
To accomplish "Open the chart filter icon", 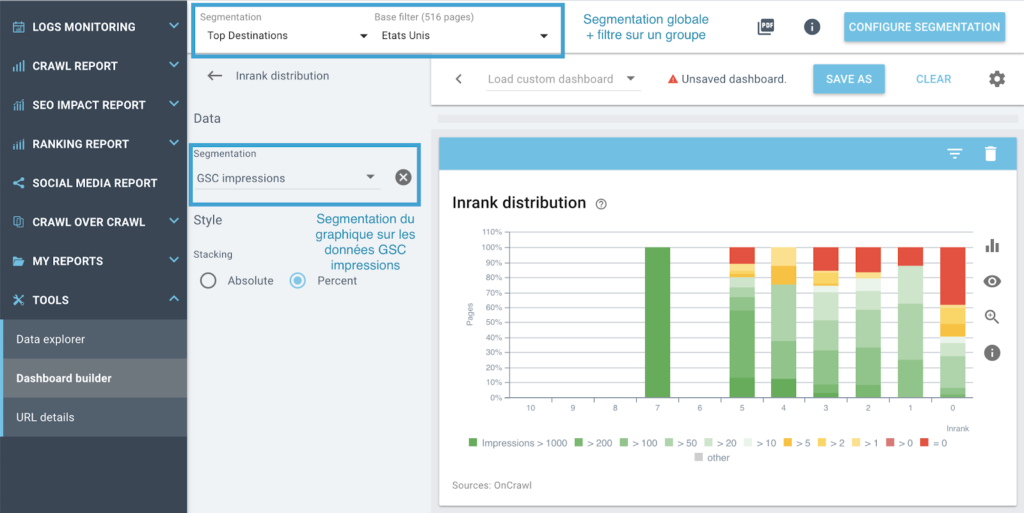I will [955, 153].
